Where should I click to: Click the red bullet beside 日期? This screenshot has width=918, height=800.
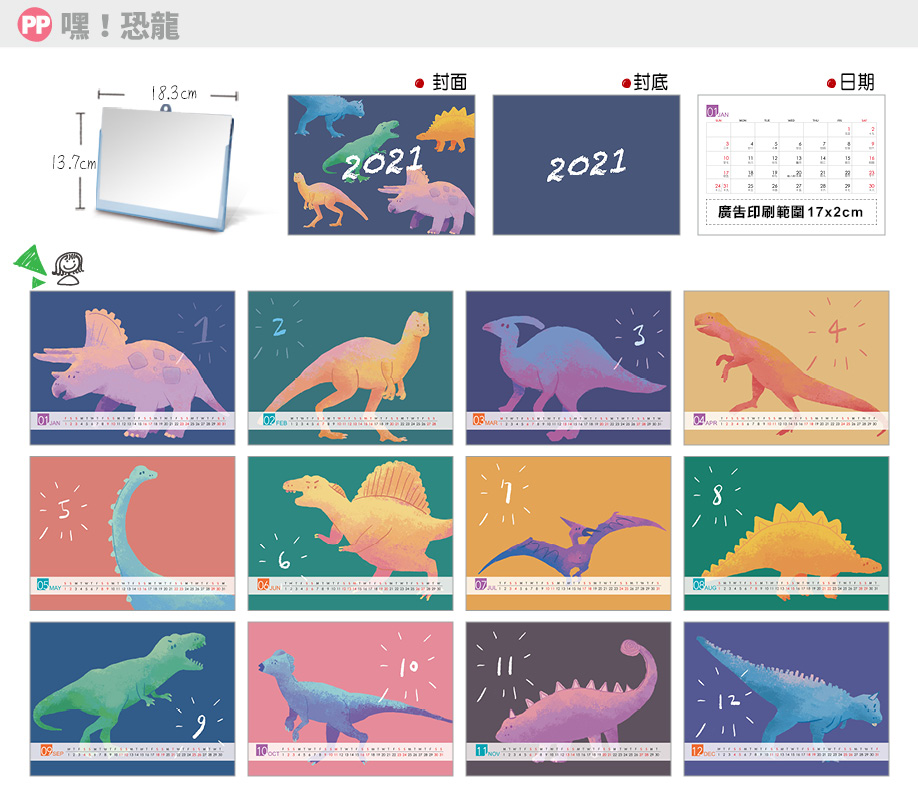click(x=831, y=83)
